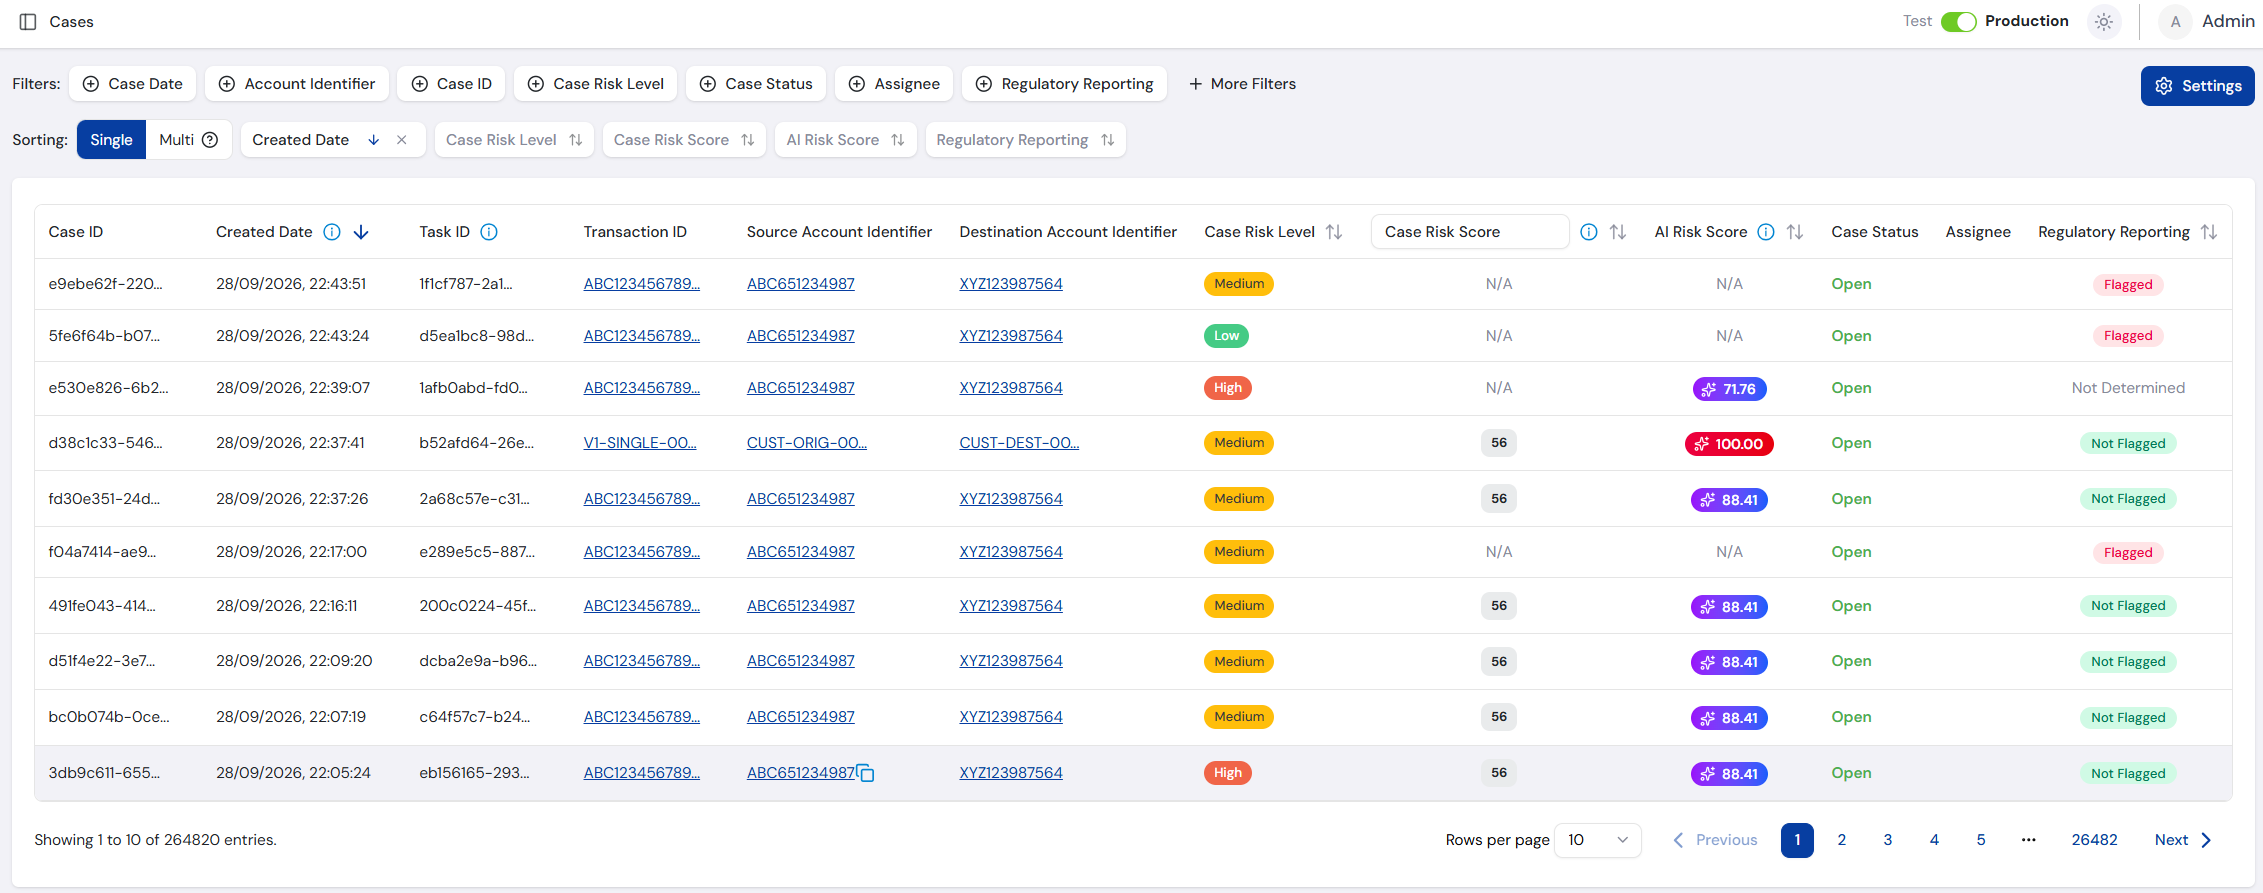
Task: Open transaction V1-SINGLE-00... link
Action: pos(640,443)
